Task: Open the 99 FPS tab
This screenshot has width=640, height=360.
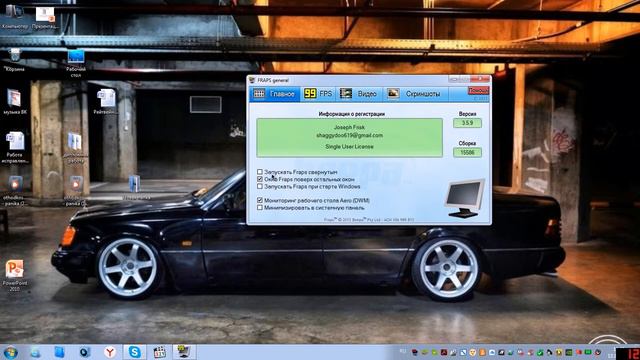Action: point(318,94)
